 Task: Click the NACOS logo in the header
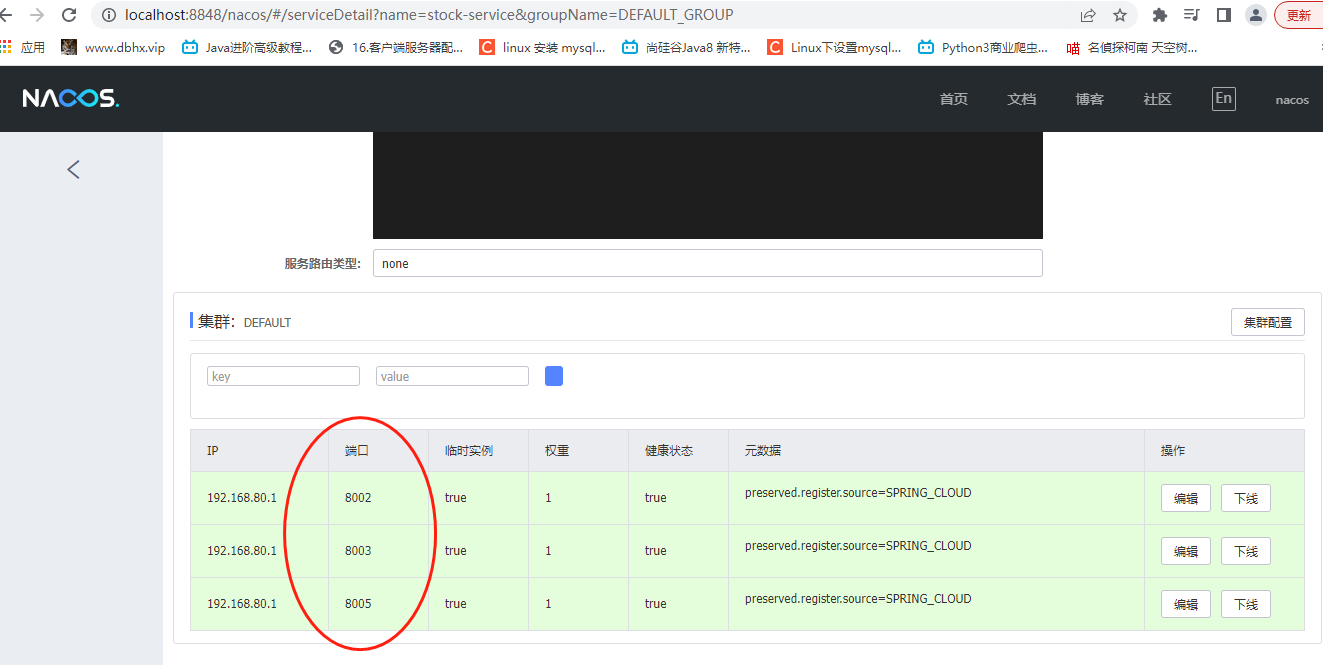70,98
